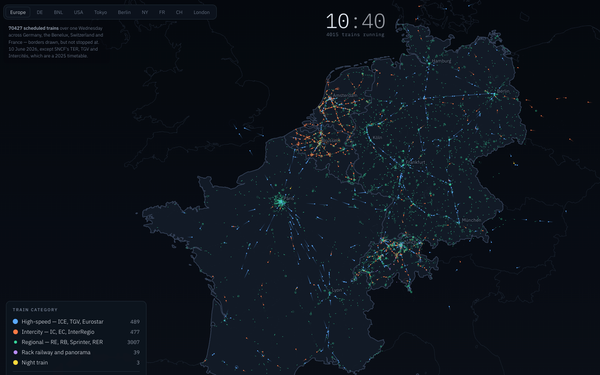The width and height of the screenshot is (600, 375).
Task: Switch to the NY tab
Action: click(145, 12)
